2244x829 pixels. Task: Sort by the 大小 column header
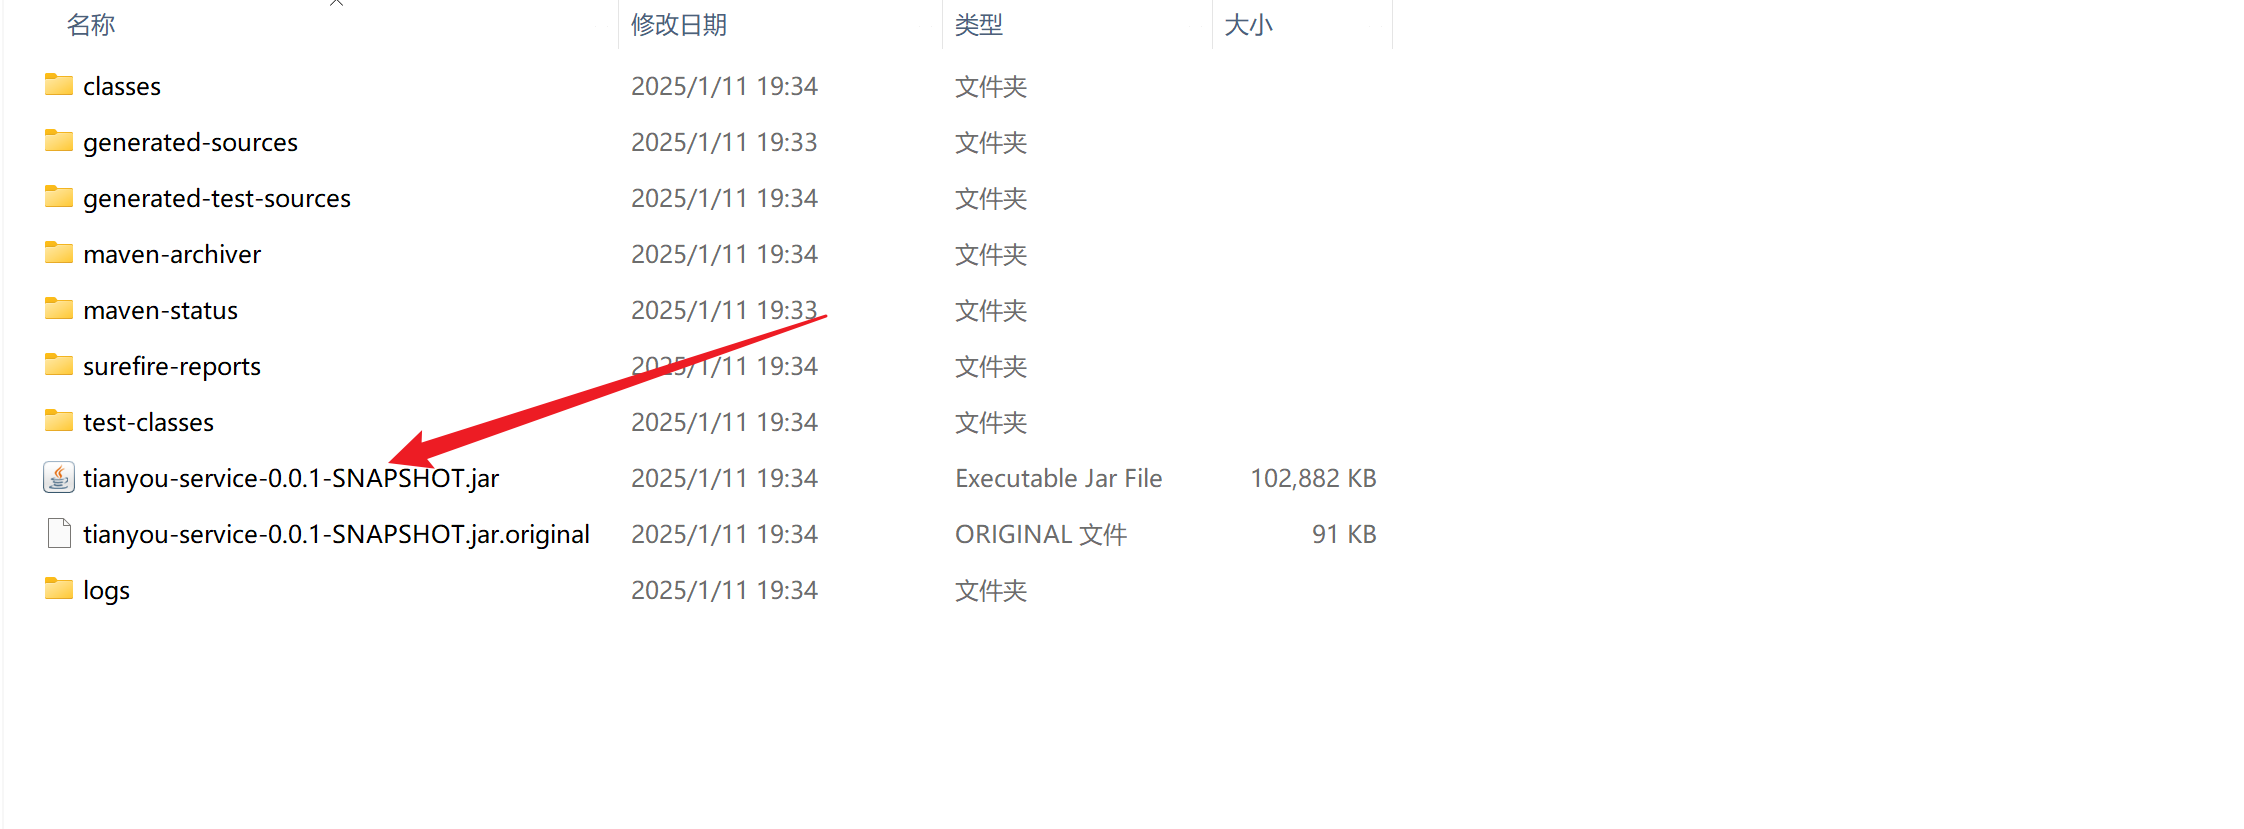(x=1249, y=25)
